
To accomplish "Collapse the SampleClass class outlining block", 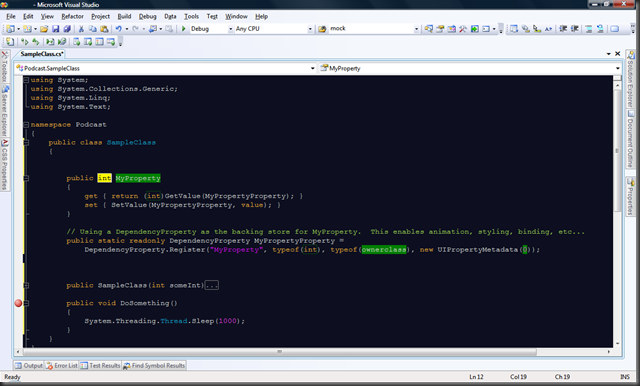I will (x=26, y=142).
